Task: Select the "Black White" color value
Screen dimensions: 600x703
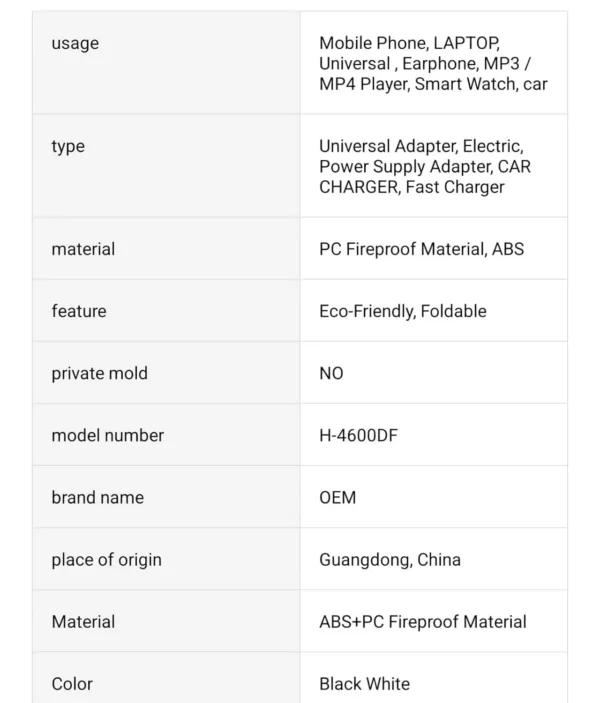Action: [364, 683]
